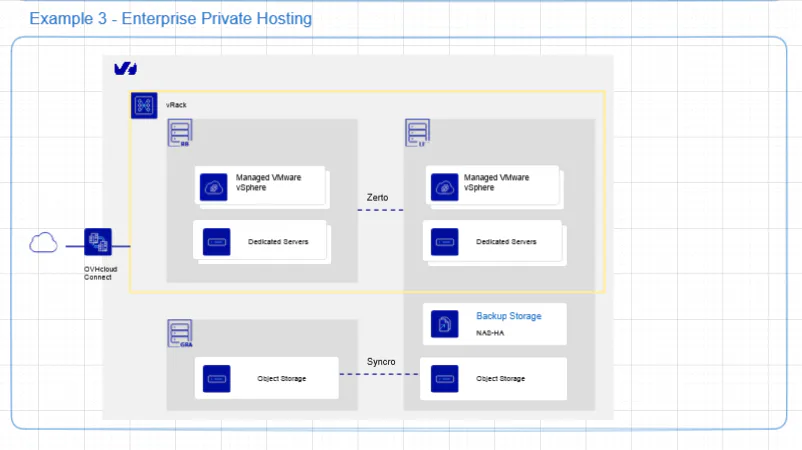The height and width of the screenshot is (450, 802).
Task: Click Dedicated Servers icon in the Backup Storage datacenter
Action: pos(444,242)
